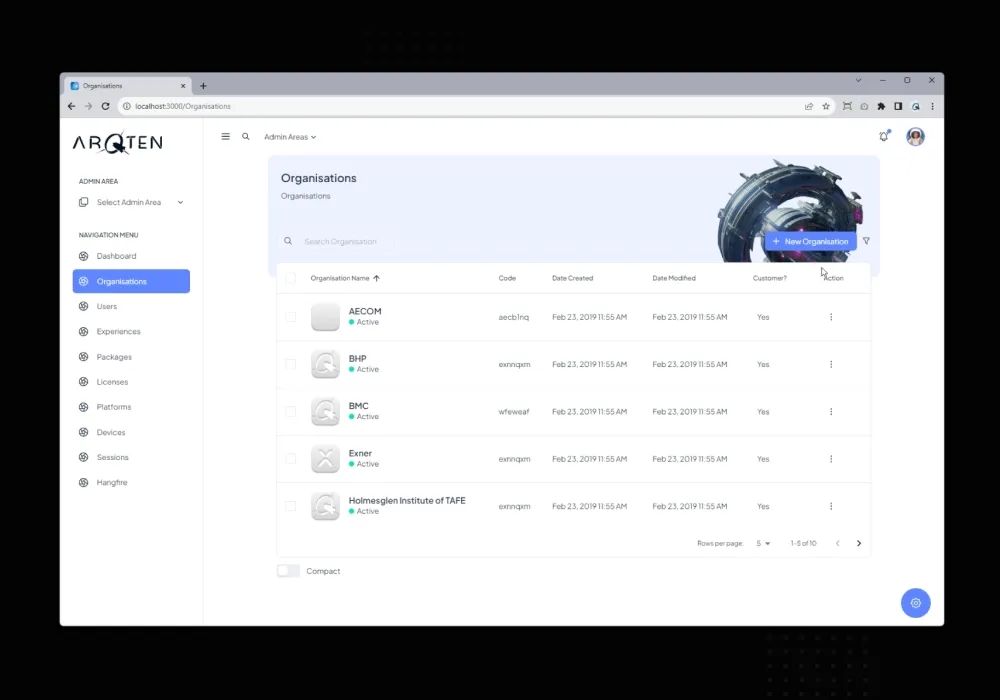
Task: Click the search magnifier in top bar
Action: [246, 136]
